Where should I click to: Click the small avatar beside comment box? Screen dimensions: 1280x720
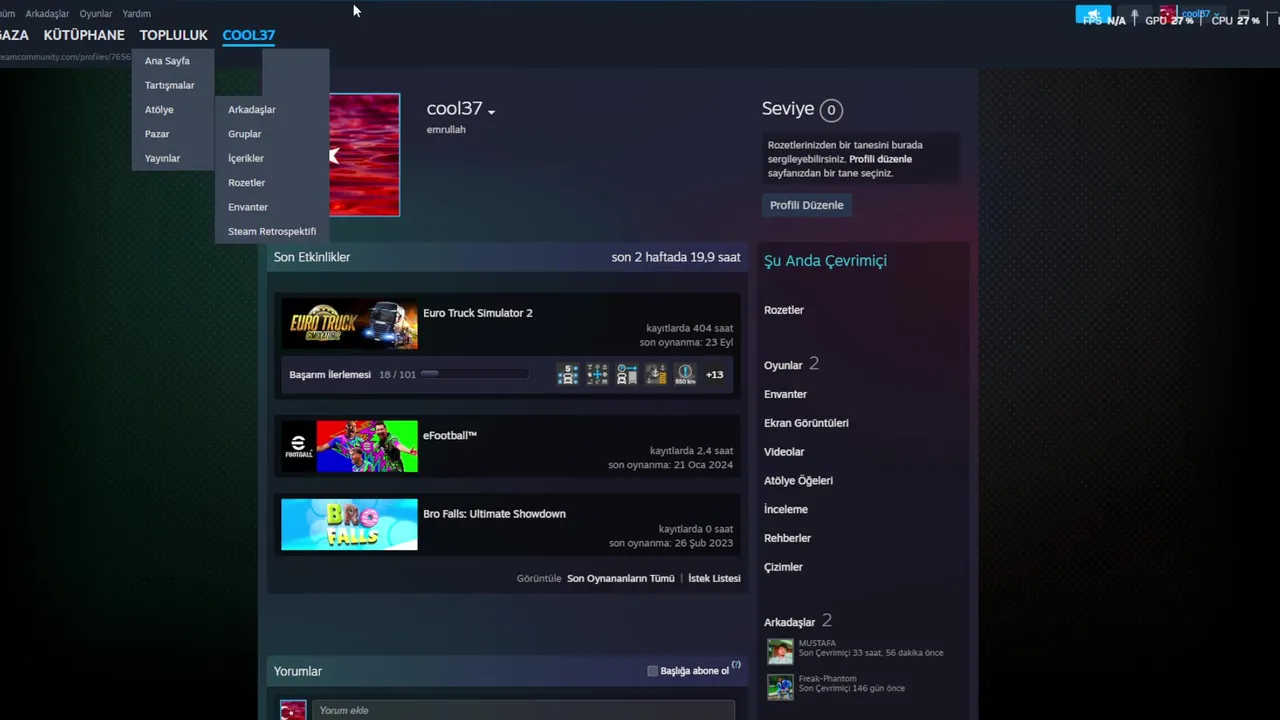coord(293,710)
